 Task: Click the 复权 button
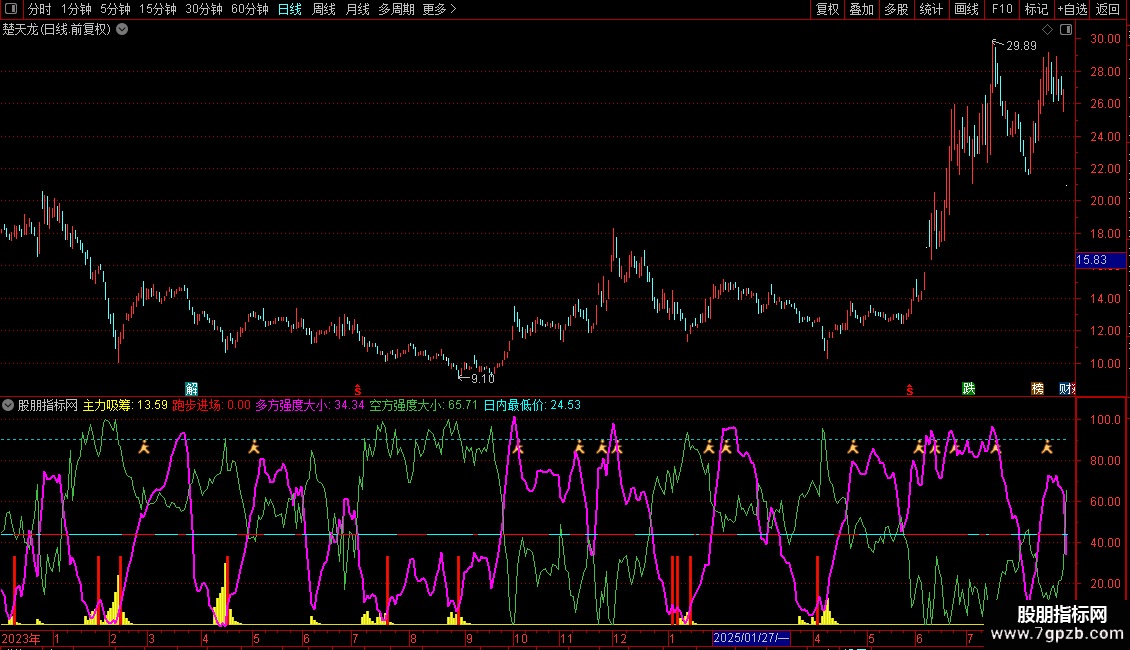click(x=828, y=9)
